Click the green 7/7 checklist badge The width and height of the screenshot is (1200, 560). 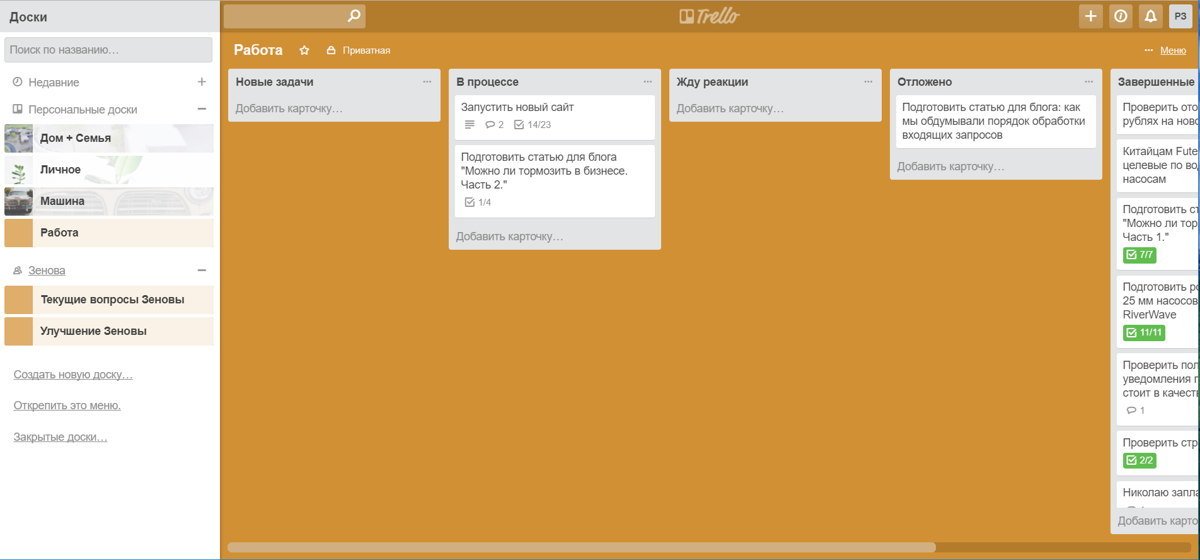[x=1140, y=255]
